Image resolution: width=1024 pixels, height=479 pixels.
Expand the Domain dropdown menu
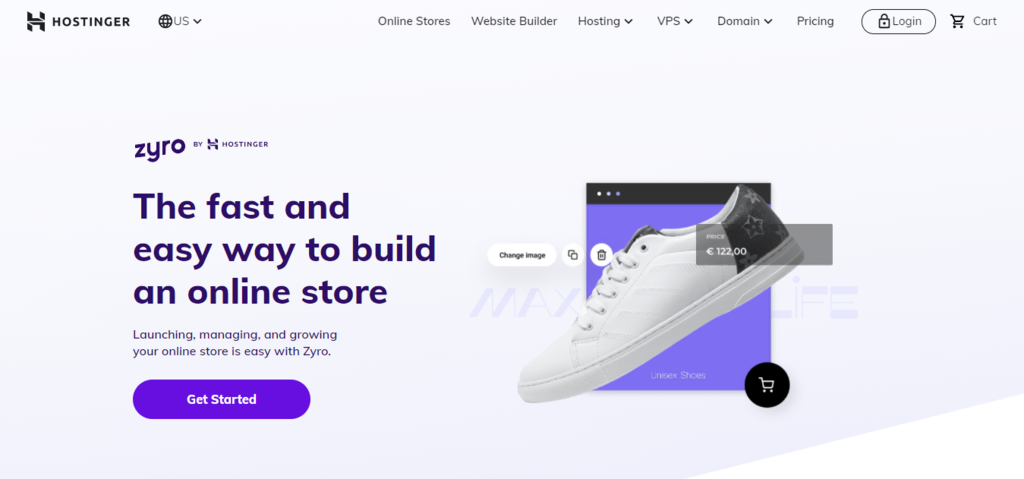coord(745,21)
